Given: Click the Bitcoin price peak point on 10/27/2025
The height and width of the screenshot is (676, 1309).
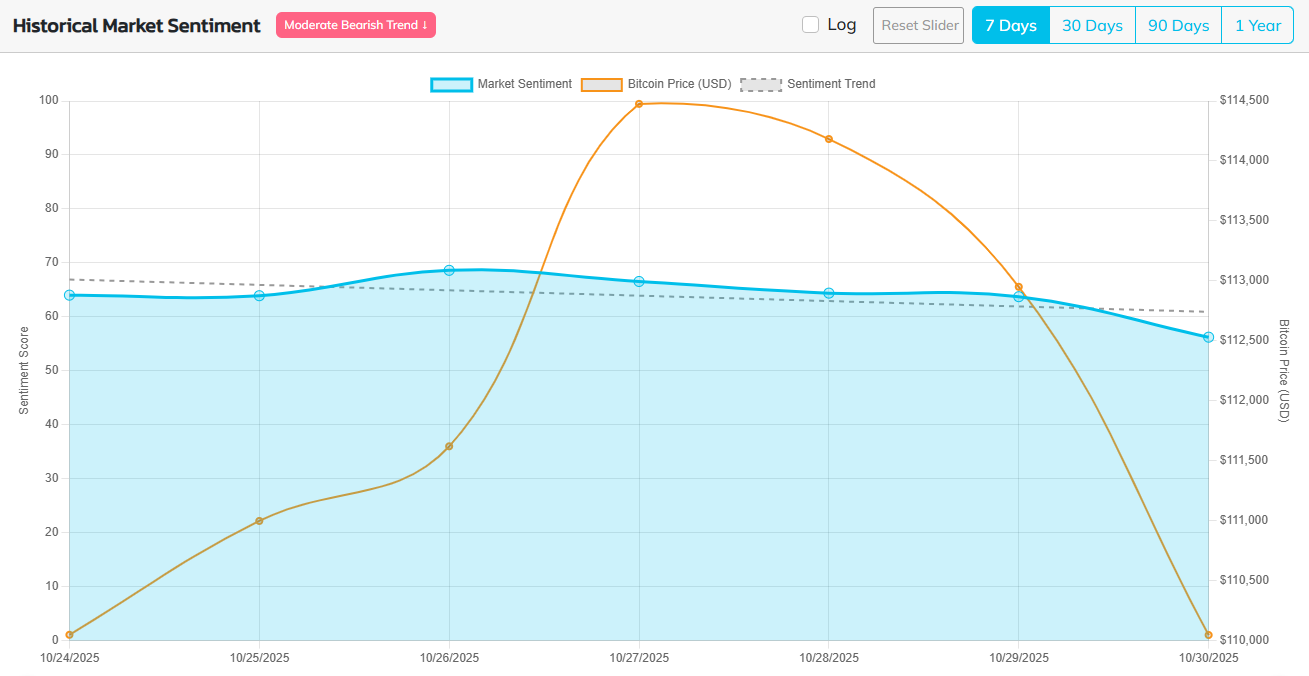Looking at the screenshot, I should pos(639,104).
